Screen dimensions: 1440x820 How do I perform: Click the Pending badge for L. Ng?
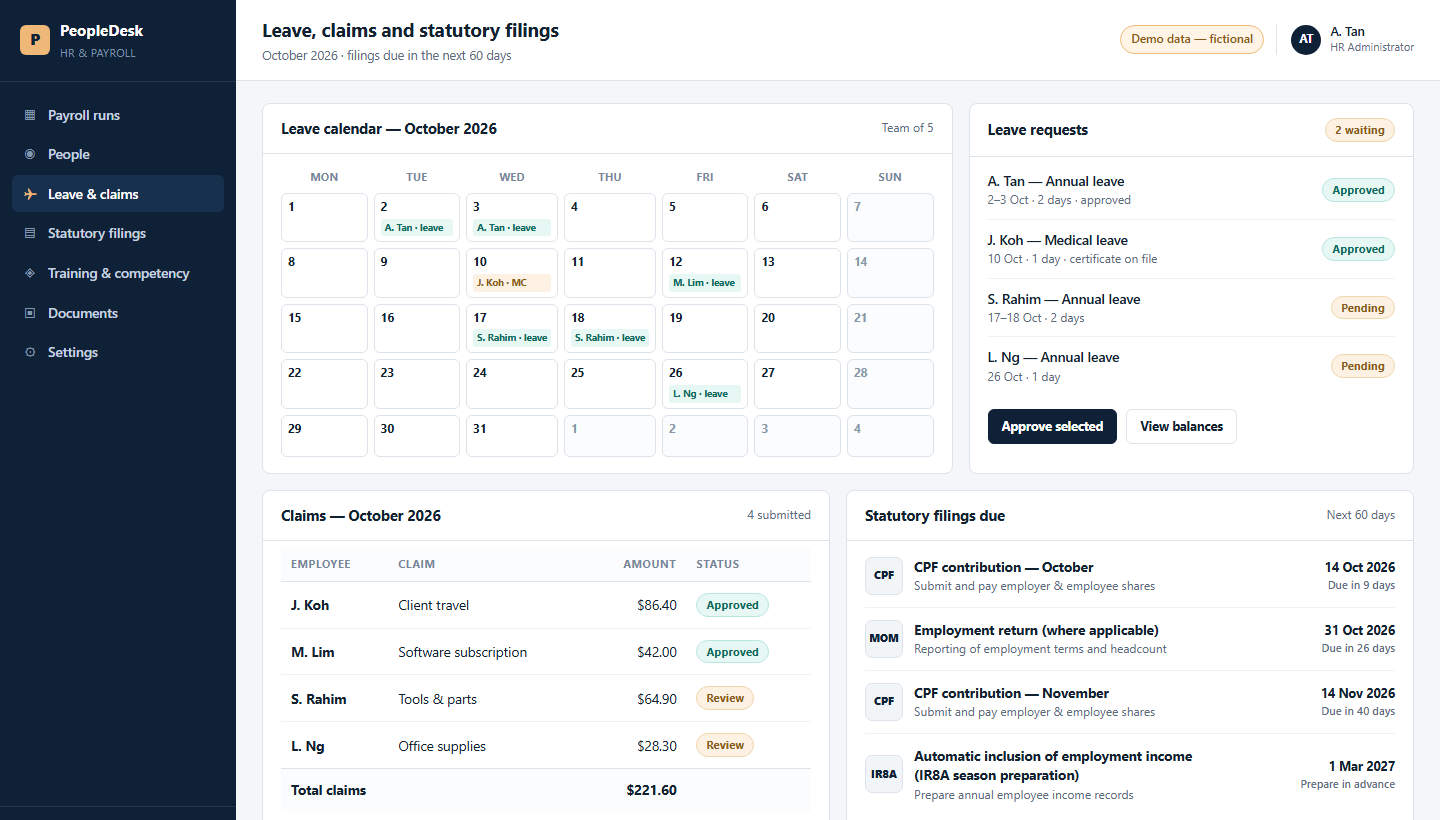coord(1363,366)
